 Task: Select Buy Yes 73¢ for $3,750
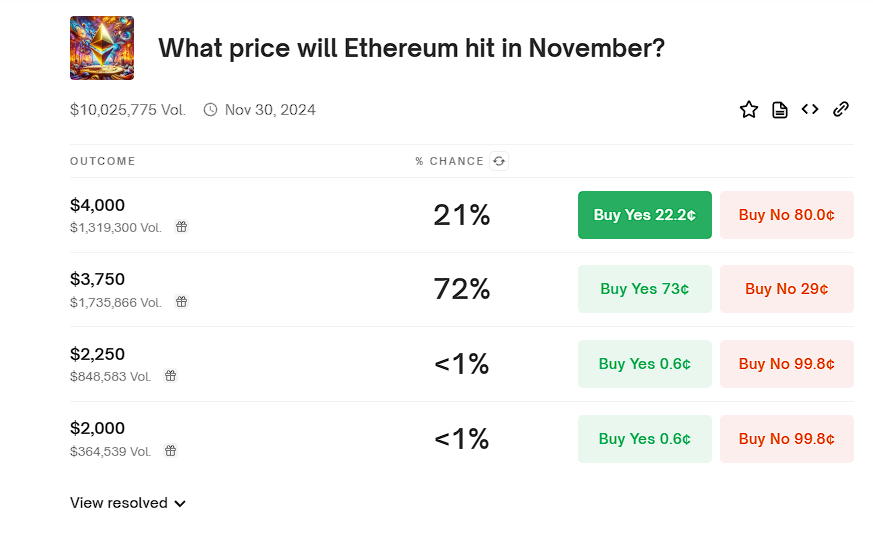coord(644,289)
